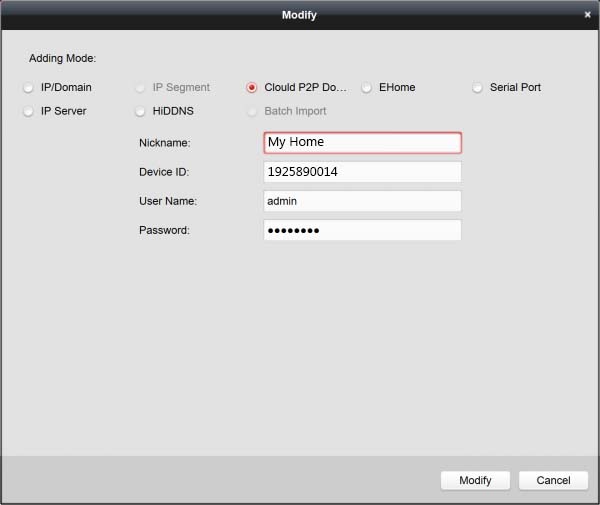Select the Serial Port option
This screenshot has height=505, width=600.
pos(478,88)
